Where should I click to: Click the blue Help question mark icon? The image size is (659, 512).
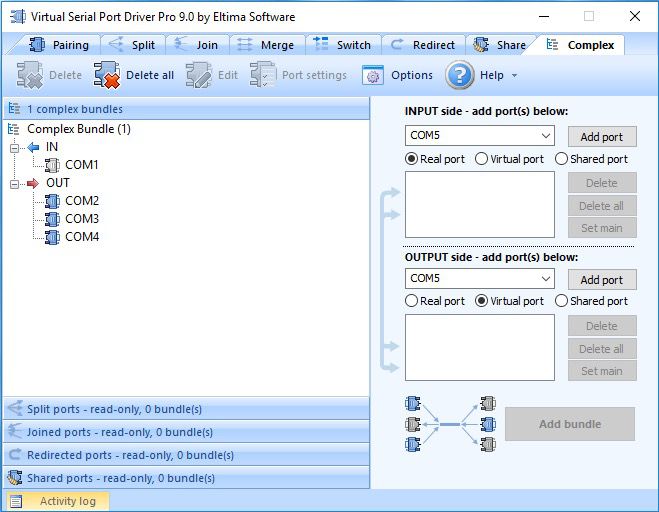coord(460,75)
